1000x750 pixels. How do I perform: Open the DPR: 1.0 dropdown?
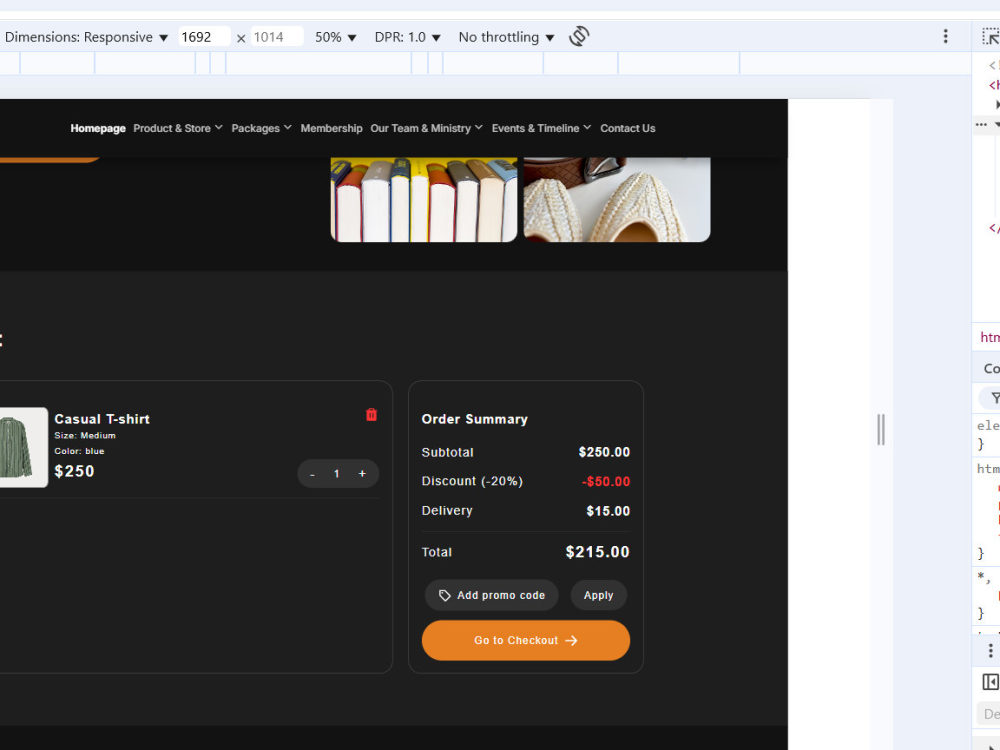pyautogui.click(x=408, y=37)
